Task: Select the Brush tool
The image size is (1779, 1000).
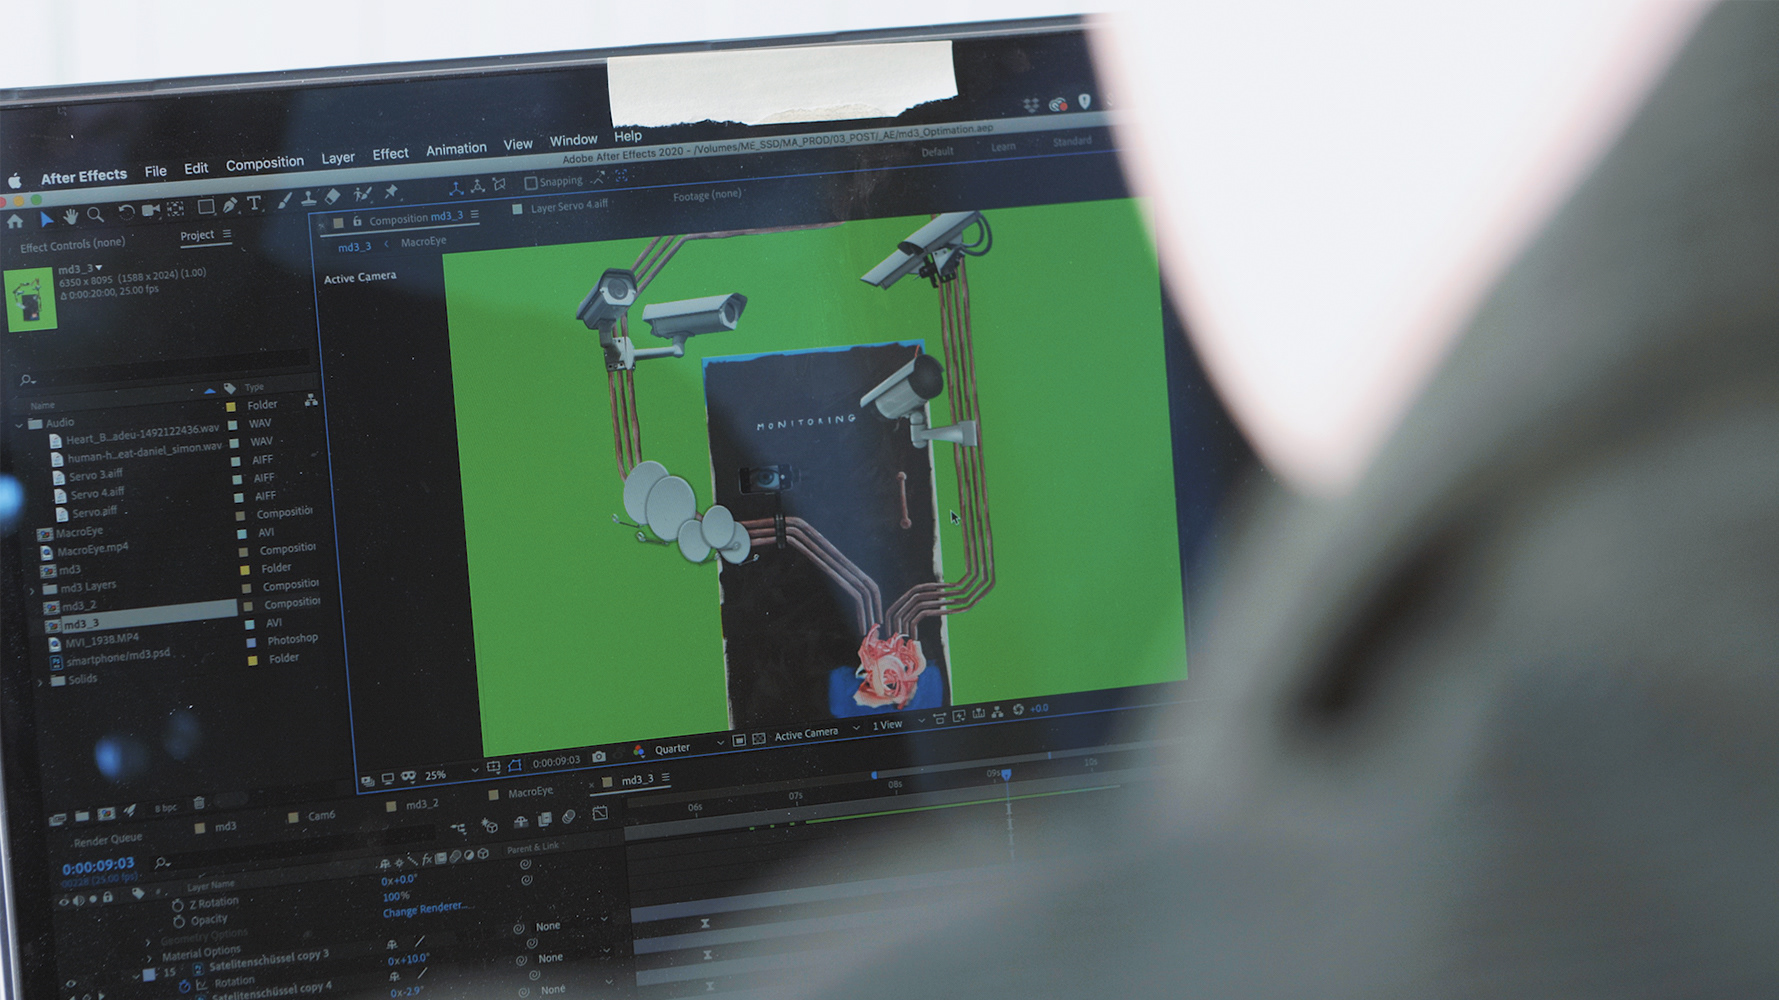Action: click(284, 201)
